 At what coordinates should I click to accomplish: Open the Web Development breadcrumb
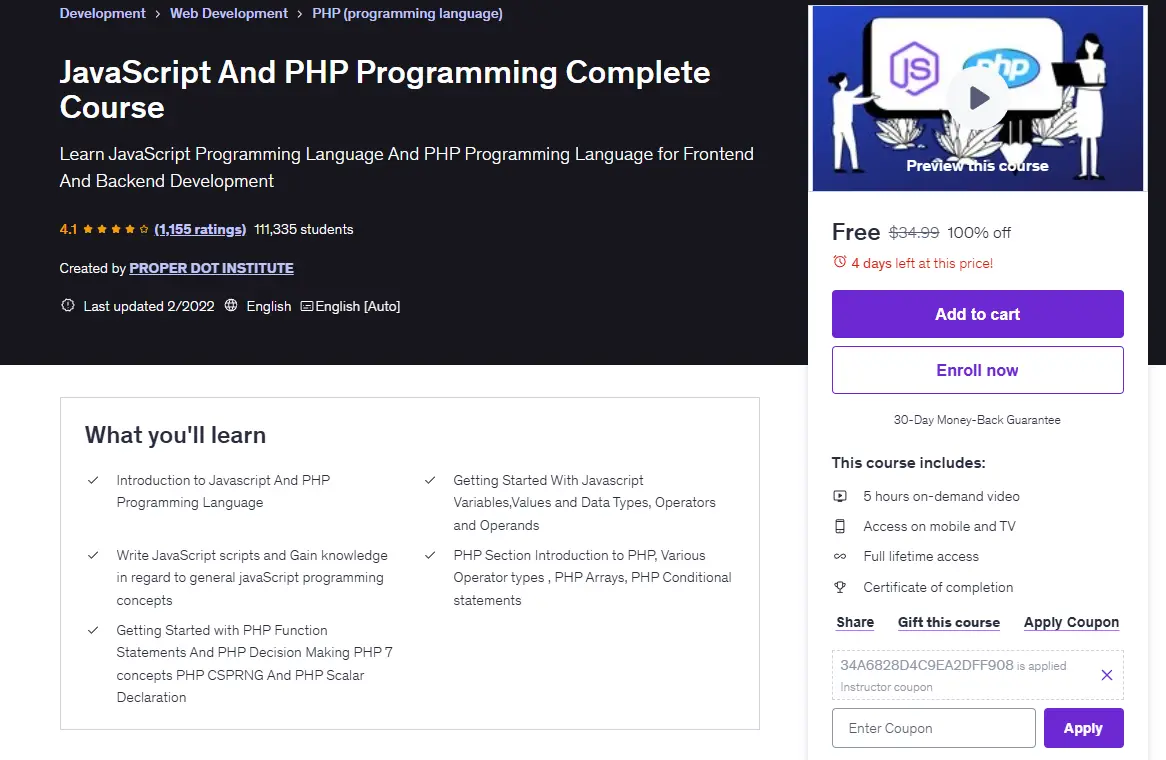[x=229, y=13]
